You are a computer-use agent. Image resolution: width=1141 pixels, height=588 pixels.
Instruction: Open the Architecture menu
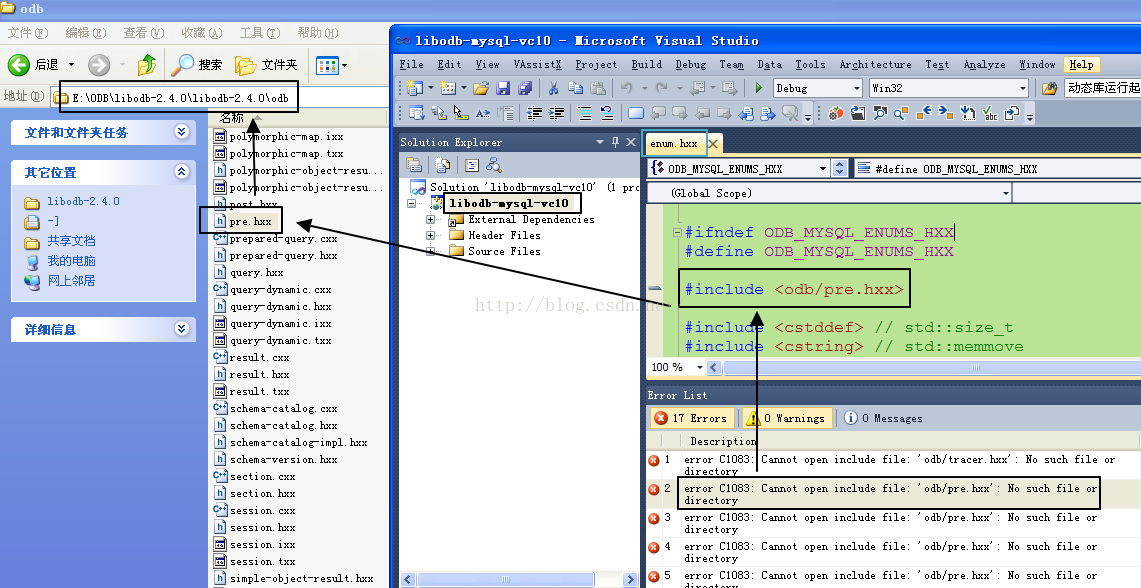coord(875,64)
